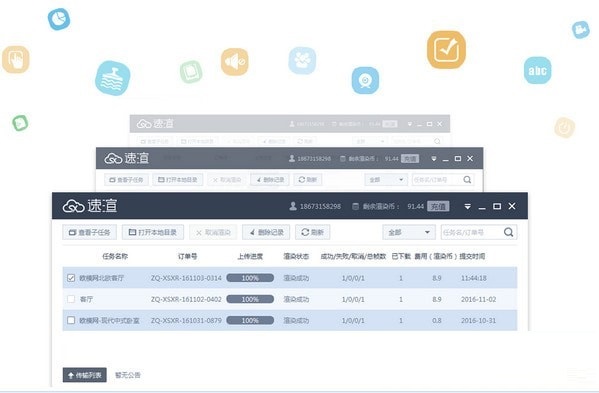Click the 剩余渲染币 coin icon in front window
Screen dimensions: 599x393
[355, 206]
